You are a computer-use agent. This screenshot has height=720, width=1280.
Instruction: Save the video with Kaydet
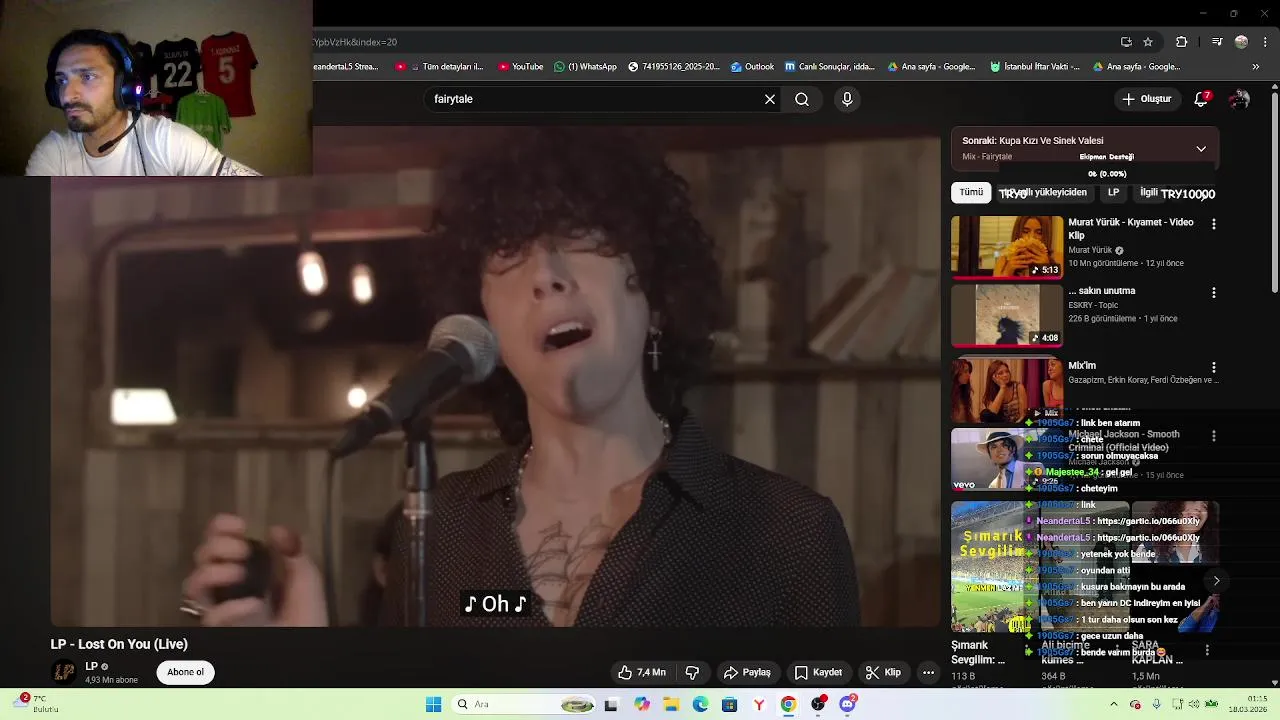(x=818, y=672)
